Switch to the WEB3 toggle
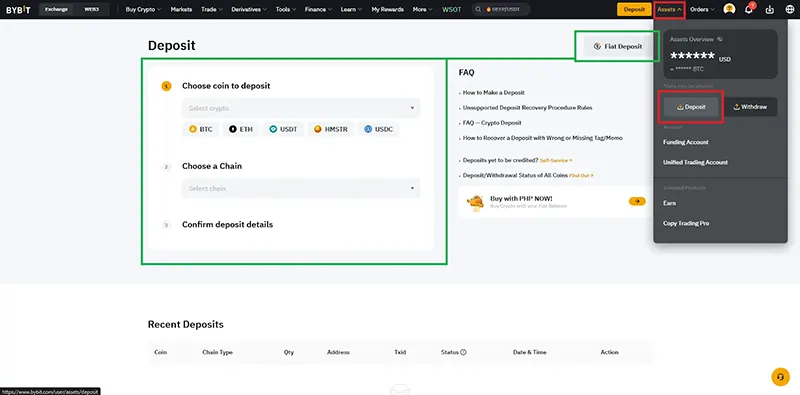This screenshot has height=395, width=800. coord(91,9)
